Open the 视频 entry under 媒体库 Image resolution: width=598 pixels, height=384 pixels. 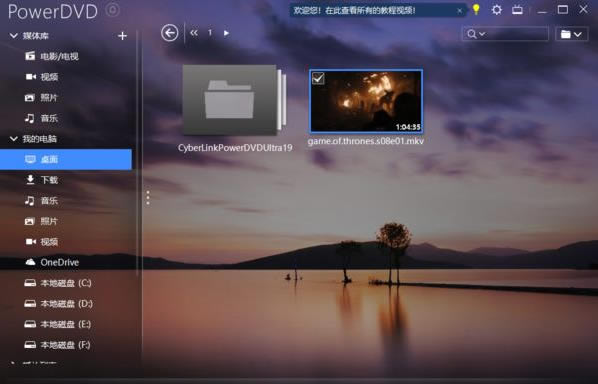41,77
